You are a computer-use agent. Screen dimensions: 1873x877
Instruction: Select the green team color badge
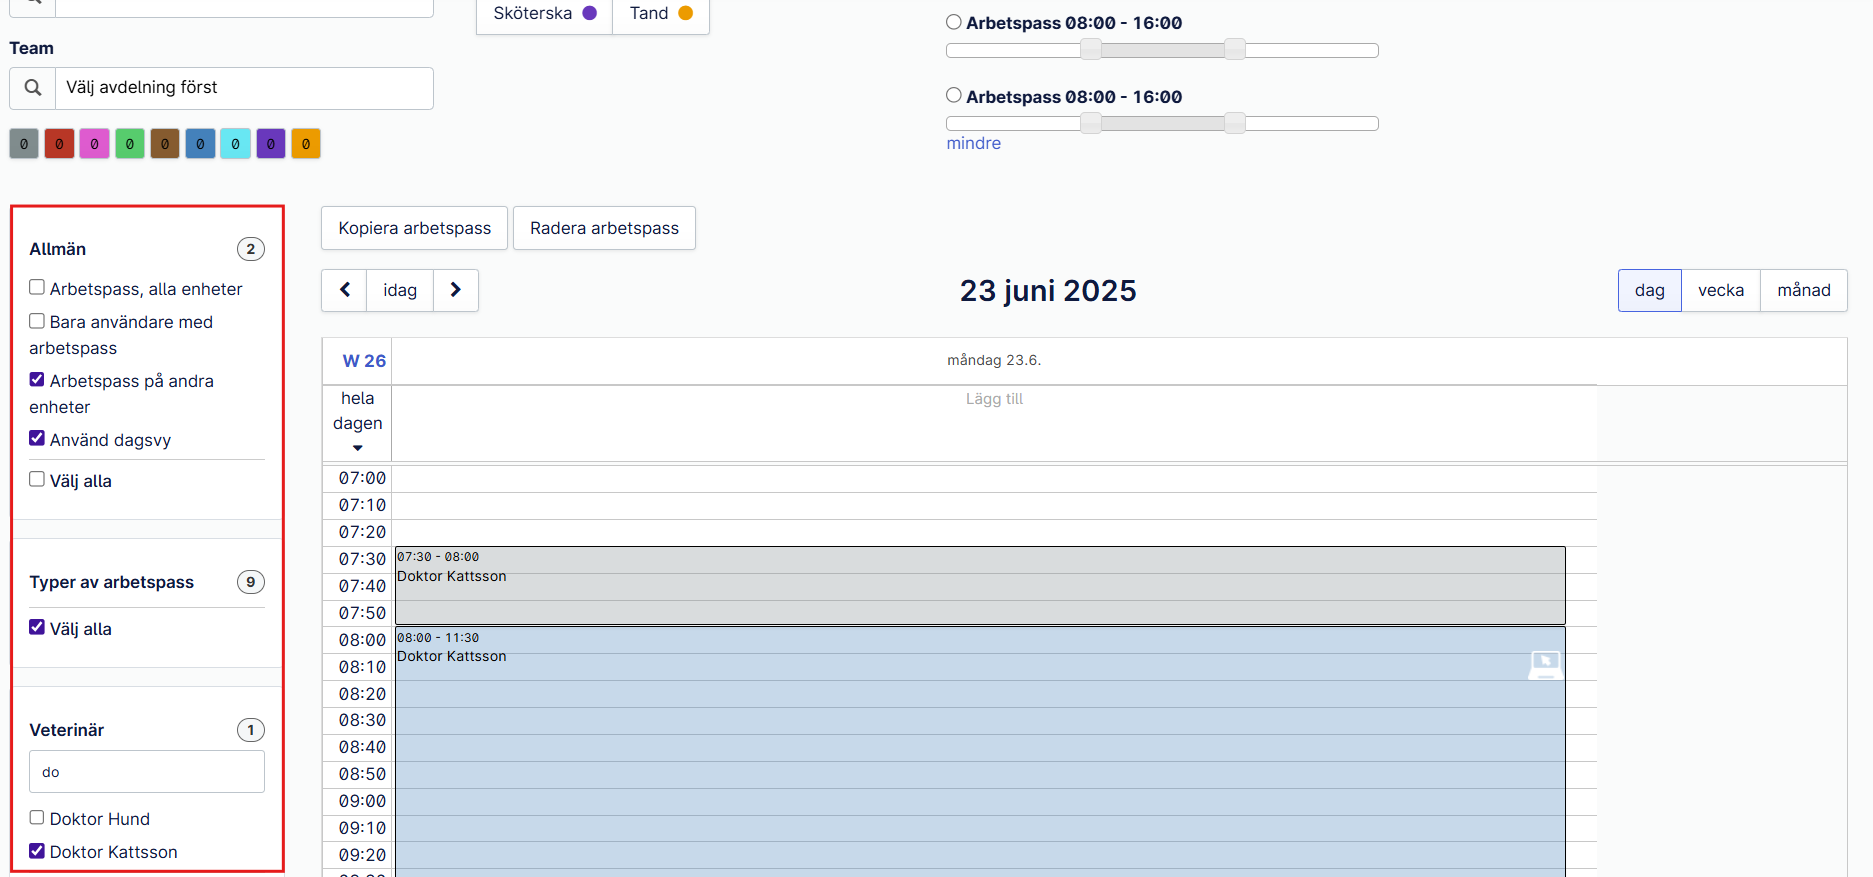coord(130,144)
